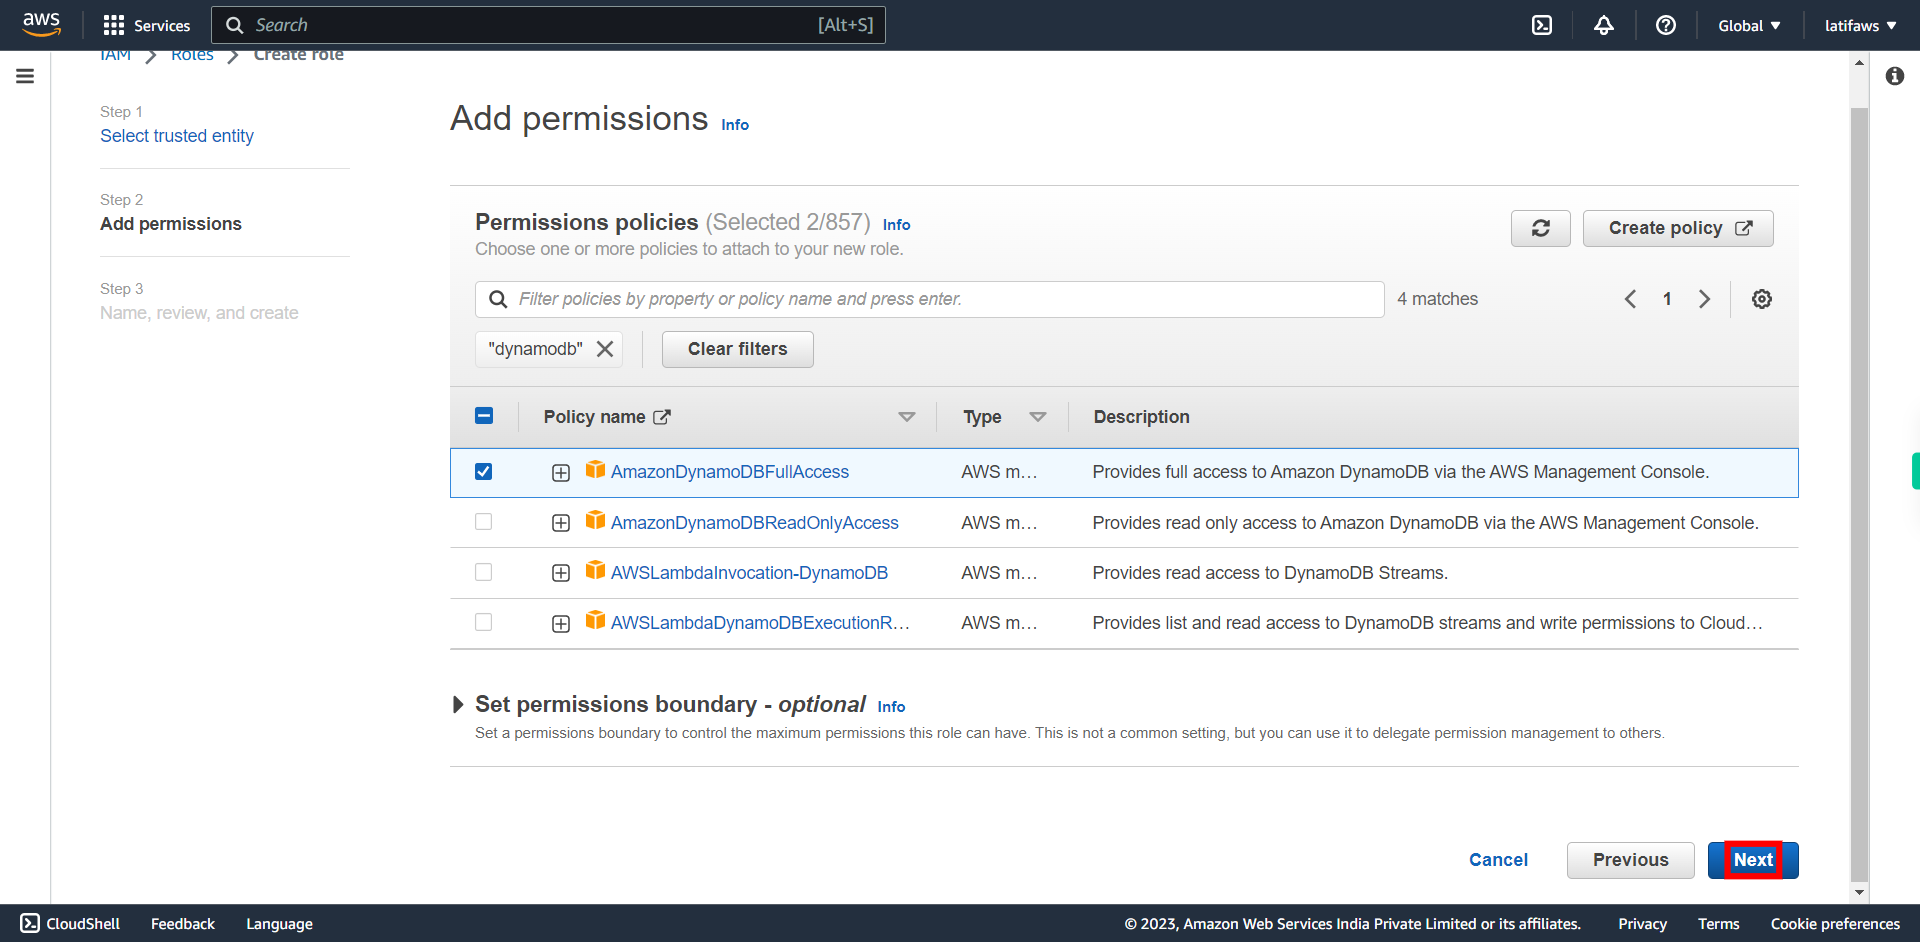Expand AWSLambdaInvocation-DynamoDB policy details
The width and height of the screenshot is (1920, 942).
click(561, 573)
